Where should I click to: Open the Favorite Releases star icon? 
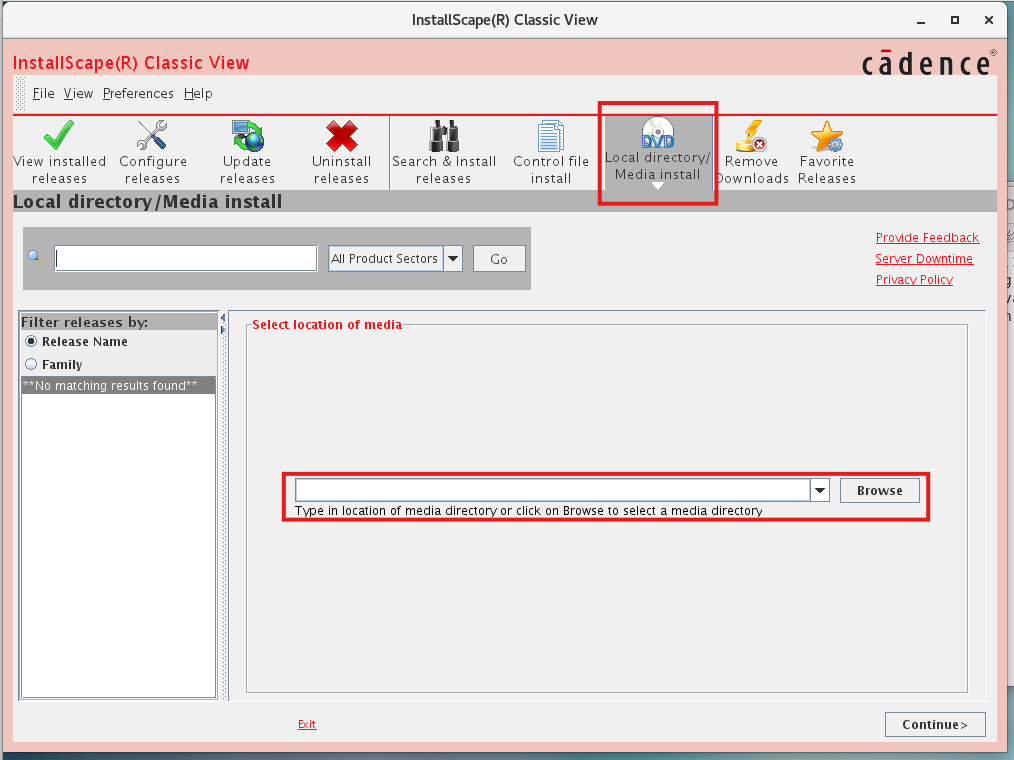[x=827, y=136]
